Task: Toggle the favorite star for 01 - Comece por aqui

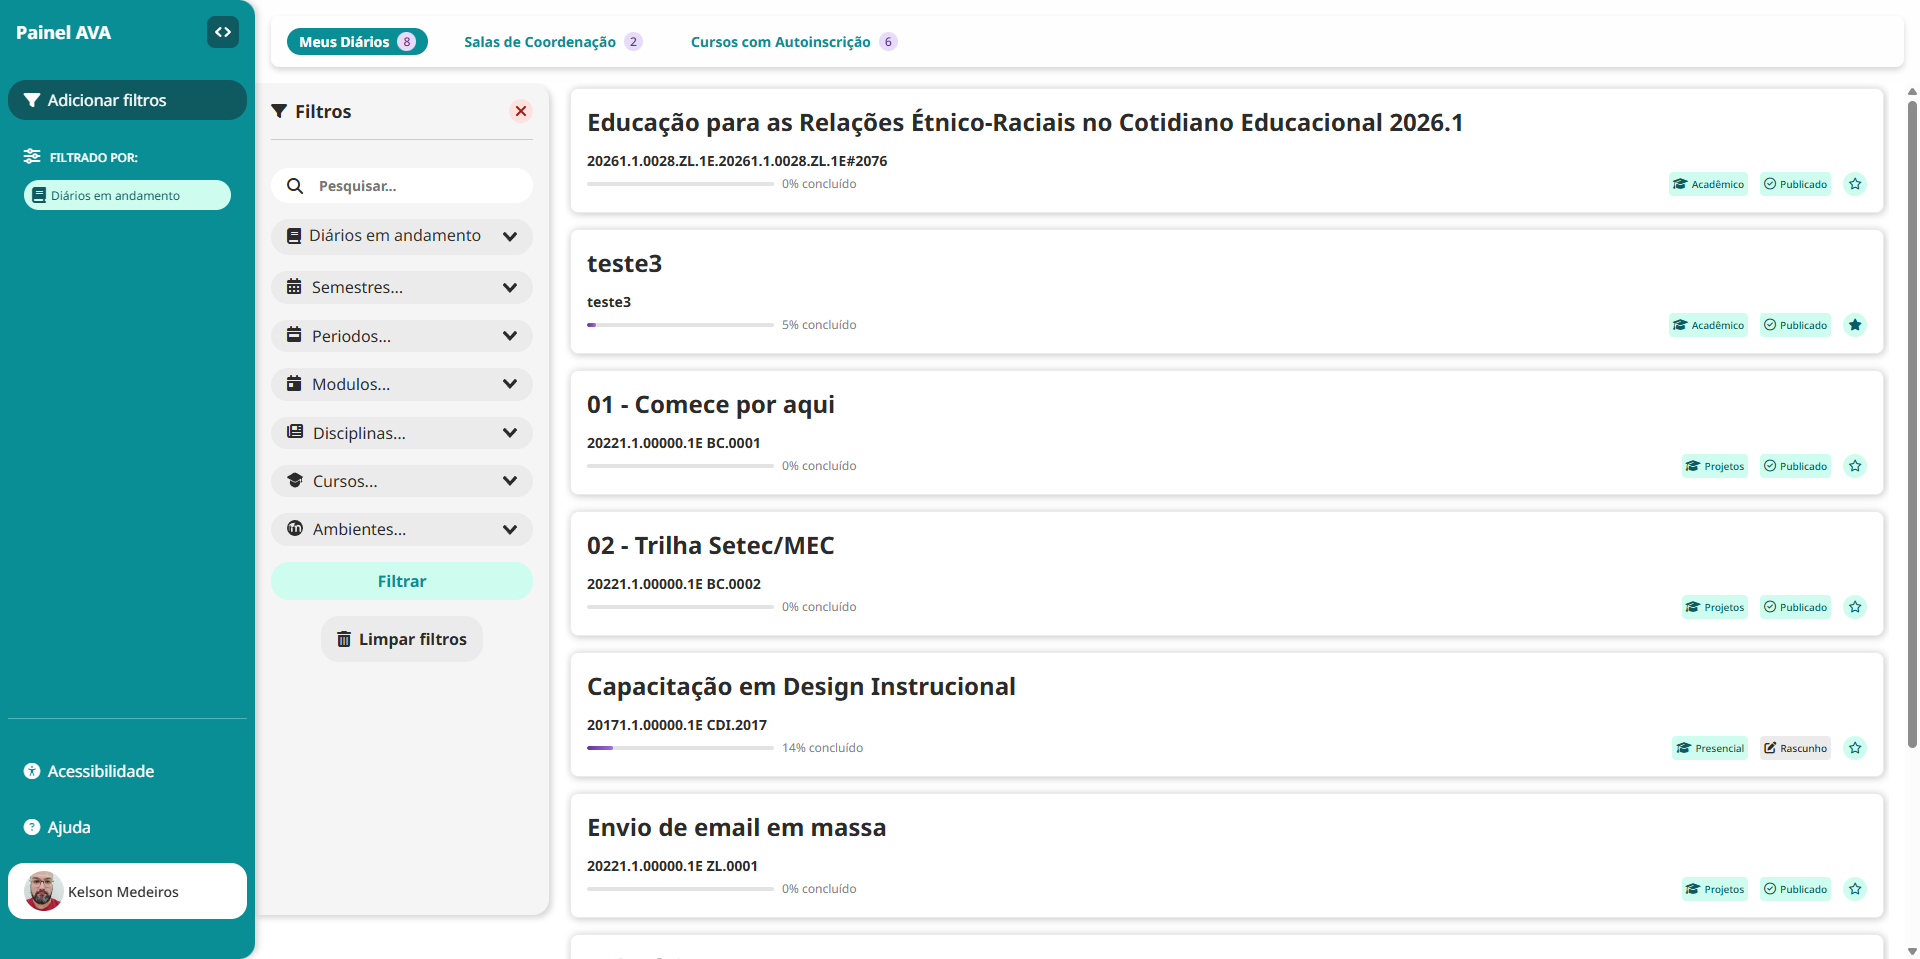Action: [x=1855, y=466]
